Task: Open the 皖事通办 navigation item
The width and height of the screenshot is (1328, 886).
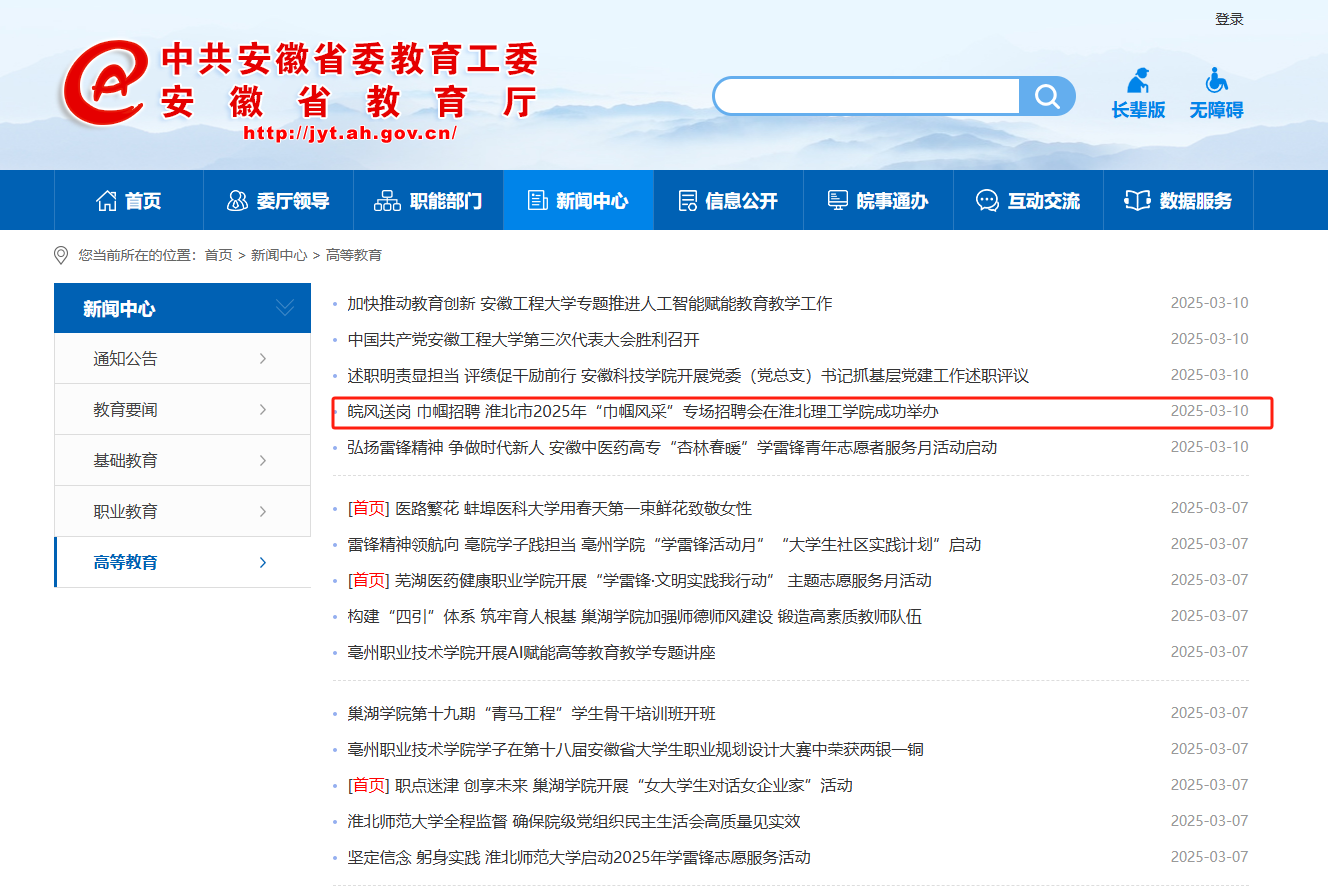Action: tap(877, 201)
